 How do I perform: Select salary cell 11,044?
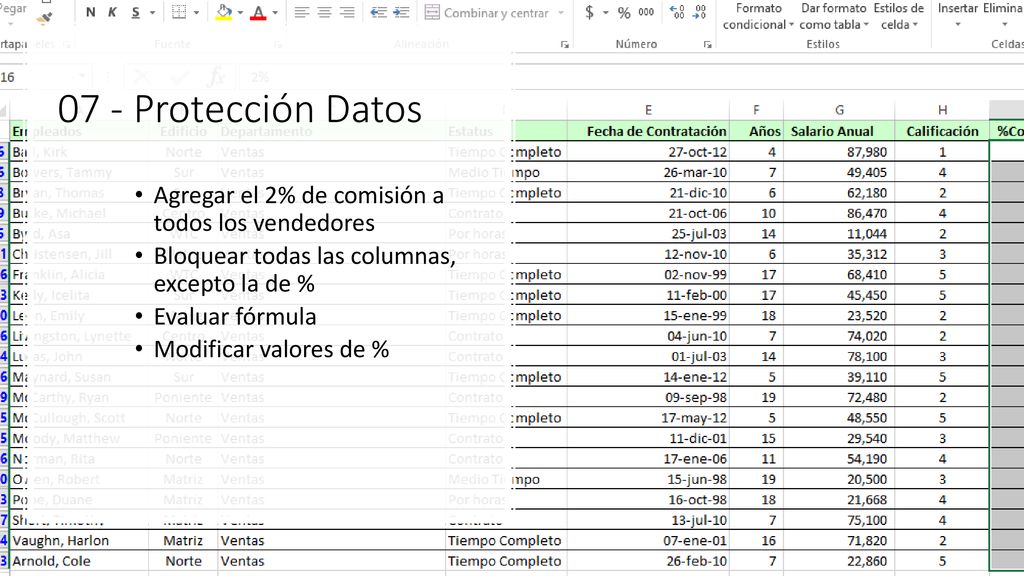coord(839,234)
